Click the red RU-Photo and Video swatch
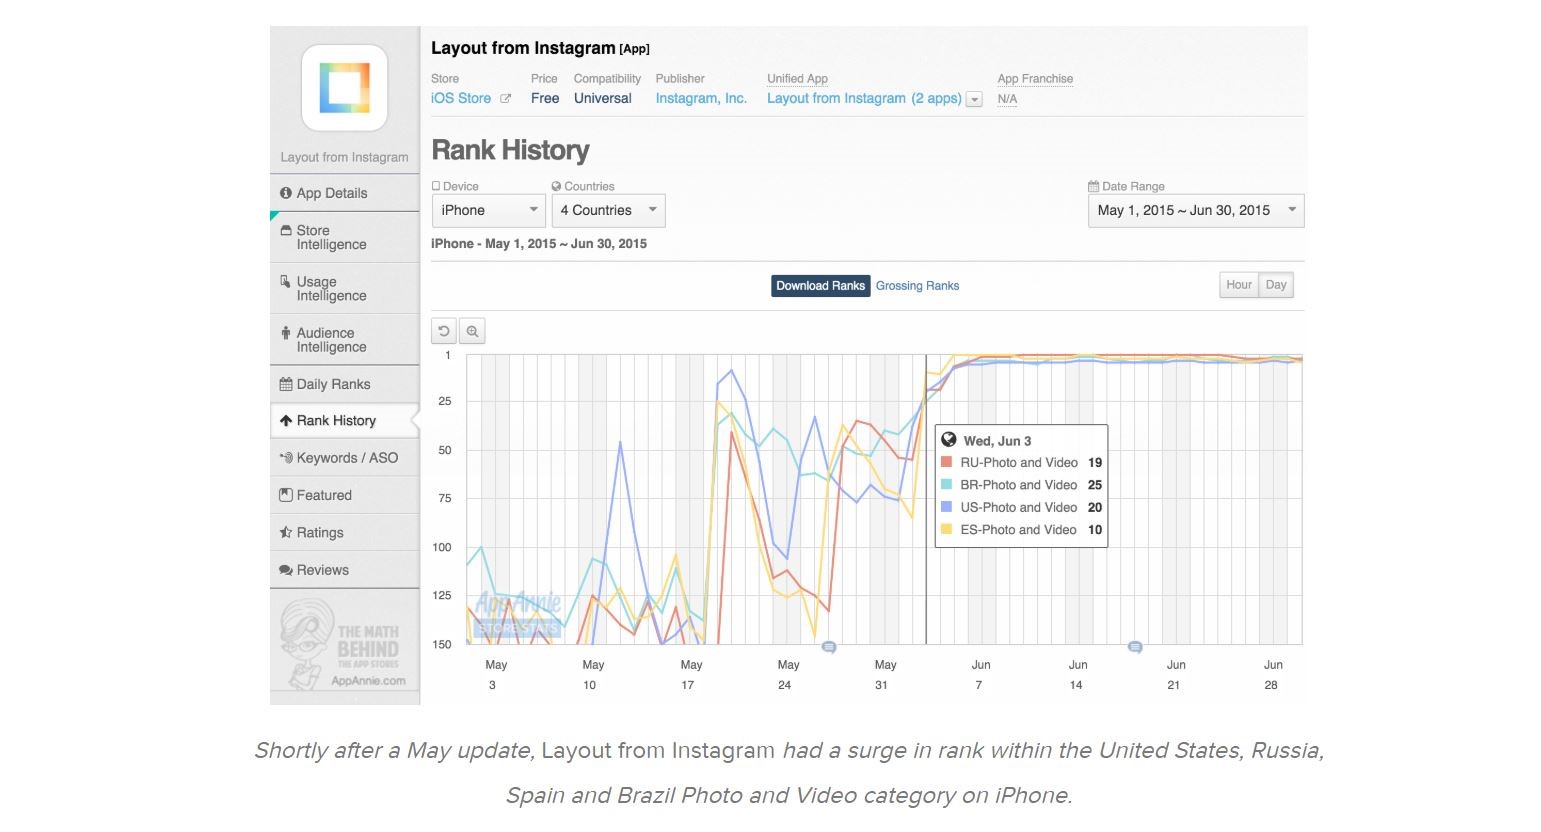This screenshot has width=1541, height=832. (947, 462)
